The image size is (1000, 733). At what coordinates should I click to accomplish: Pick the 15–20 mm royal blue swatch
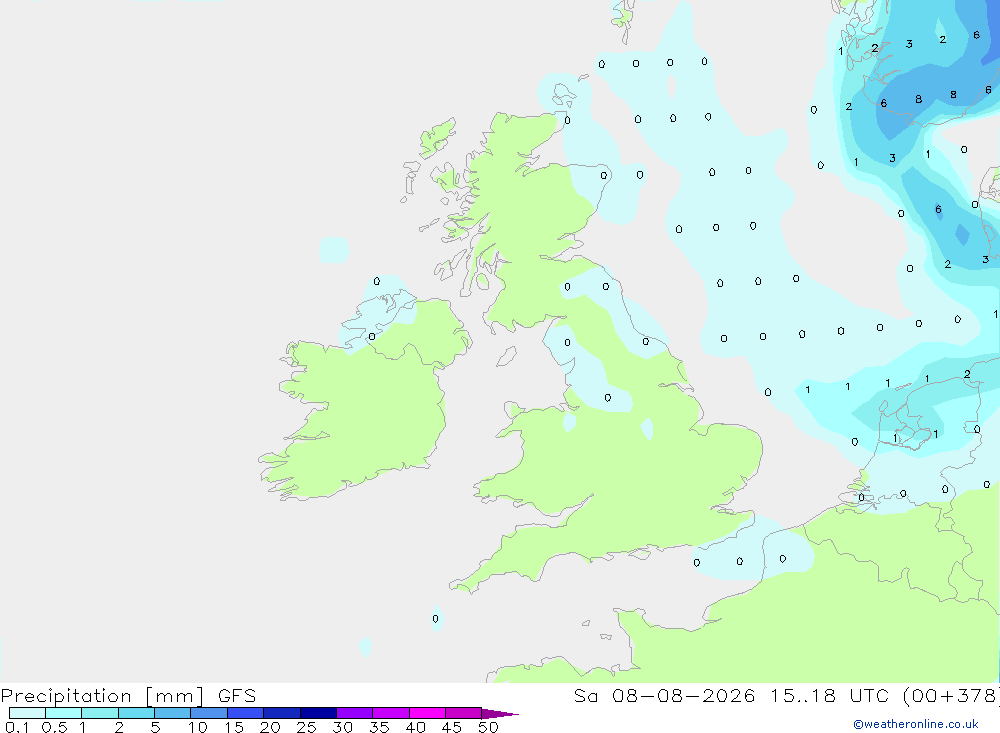pyautogui.click(x=246, y=713)
